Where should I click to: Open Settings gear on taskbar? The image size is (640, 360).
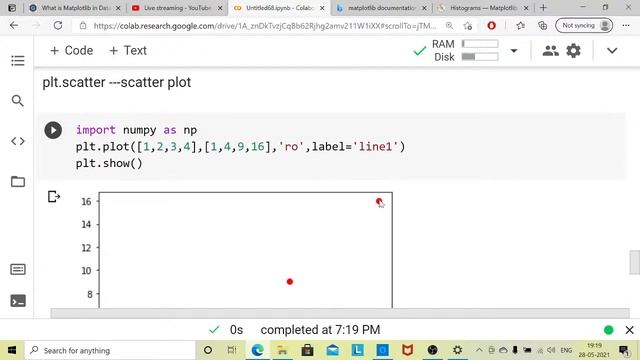(x=458, y=350)
